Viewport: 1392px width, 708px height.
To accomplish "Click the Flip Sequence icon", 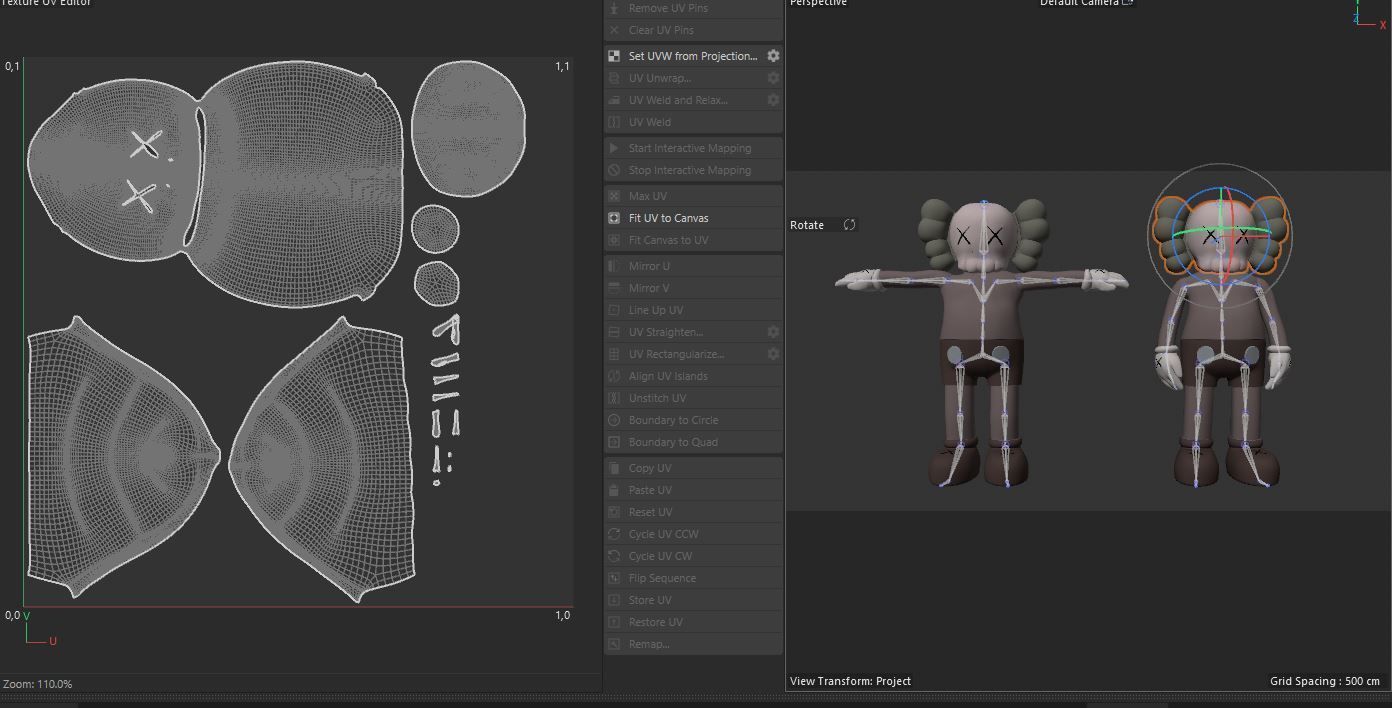I will coord(614,578).
